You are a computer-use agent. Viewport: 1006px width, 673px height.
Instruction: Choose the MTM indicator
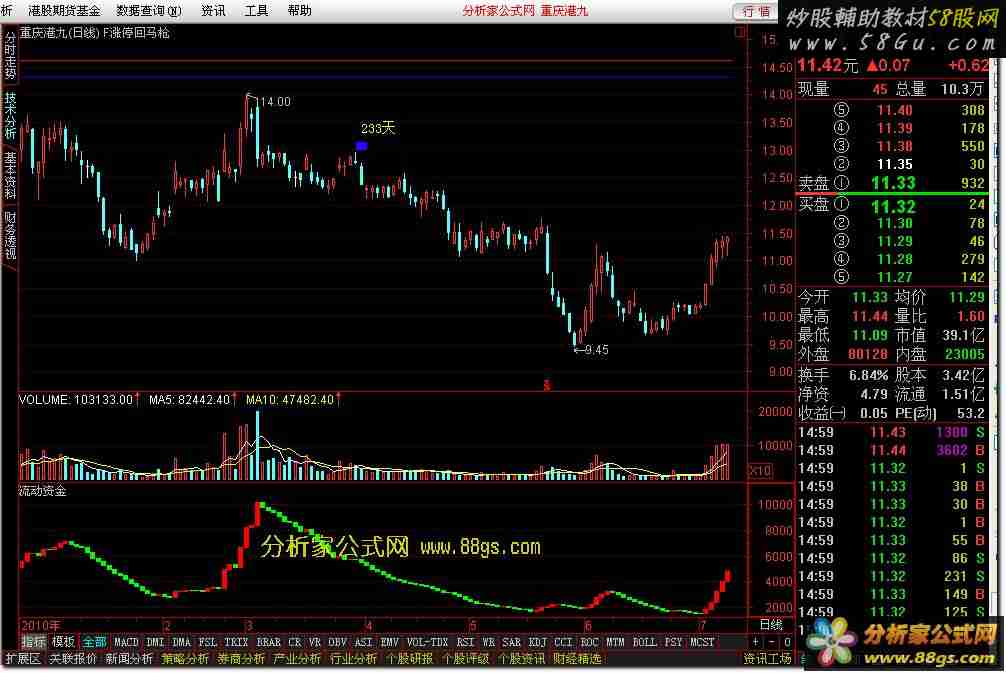point(615,642)
